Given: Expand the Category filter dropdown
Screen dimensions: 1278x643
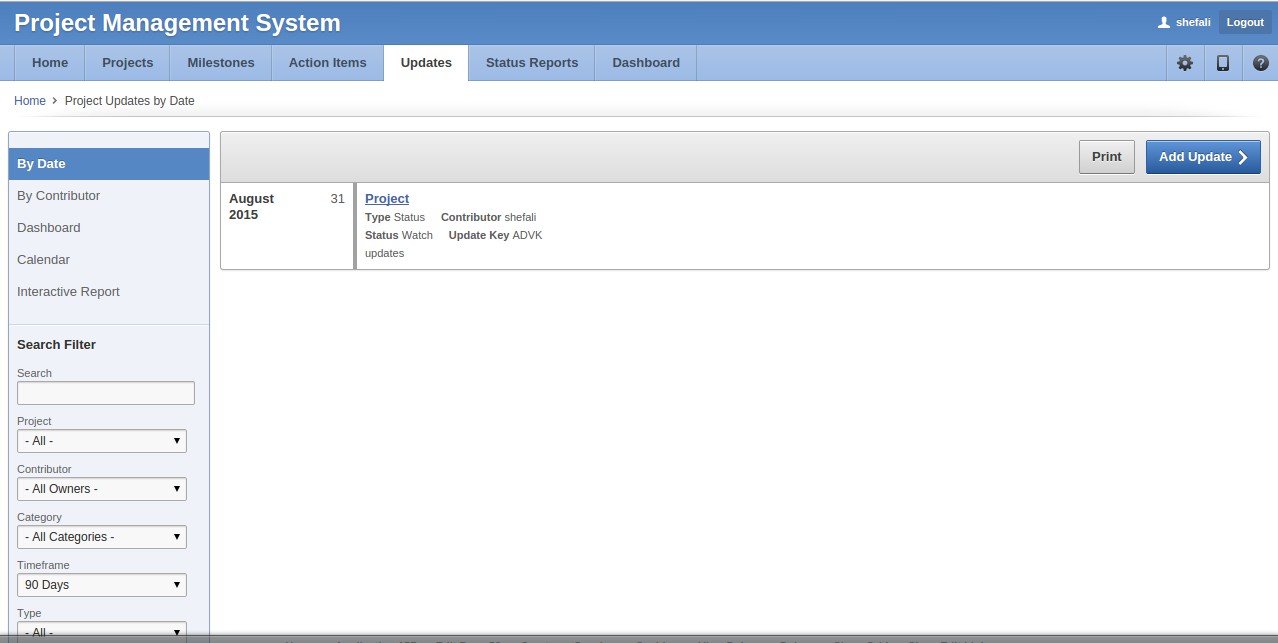Looking at the screenshot, I should tap(102, 537).
